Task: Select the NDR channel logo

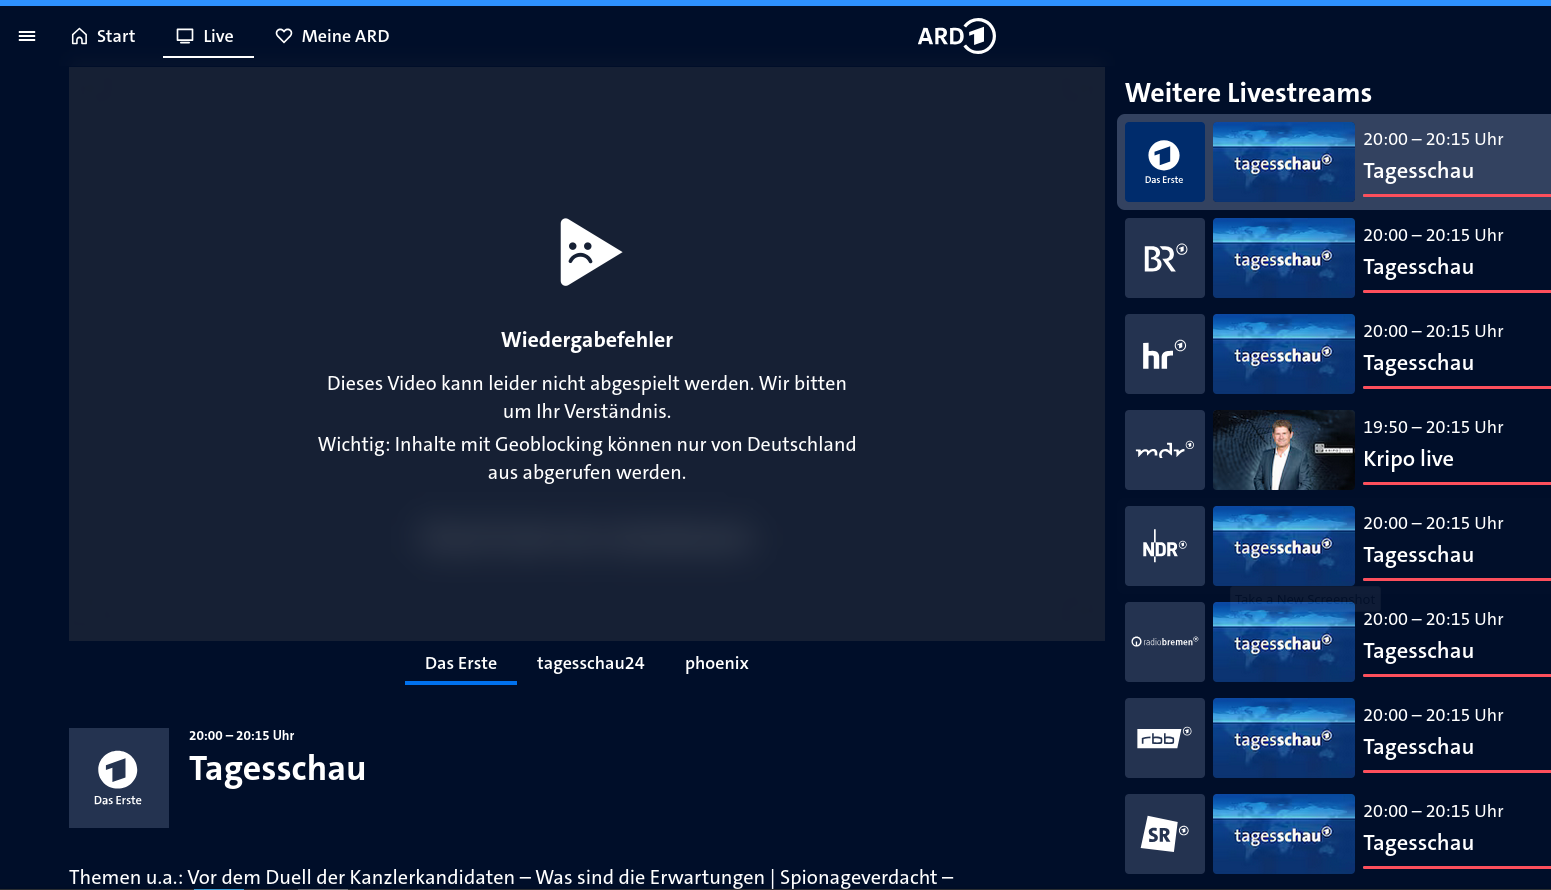Action: pyautogui.click(x=1164, y=546)
